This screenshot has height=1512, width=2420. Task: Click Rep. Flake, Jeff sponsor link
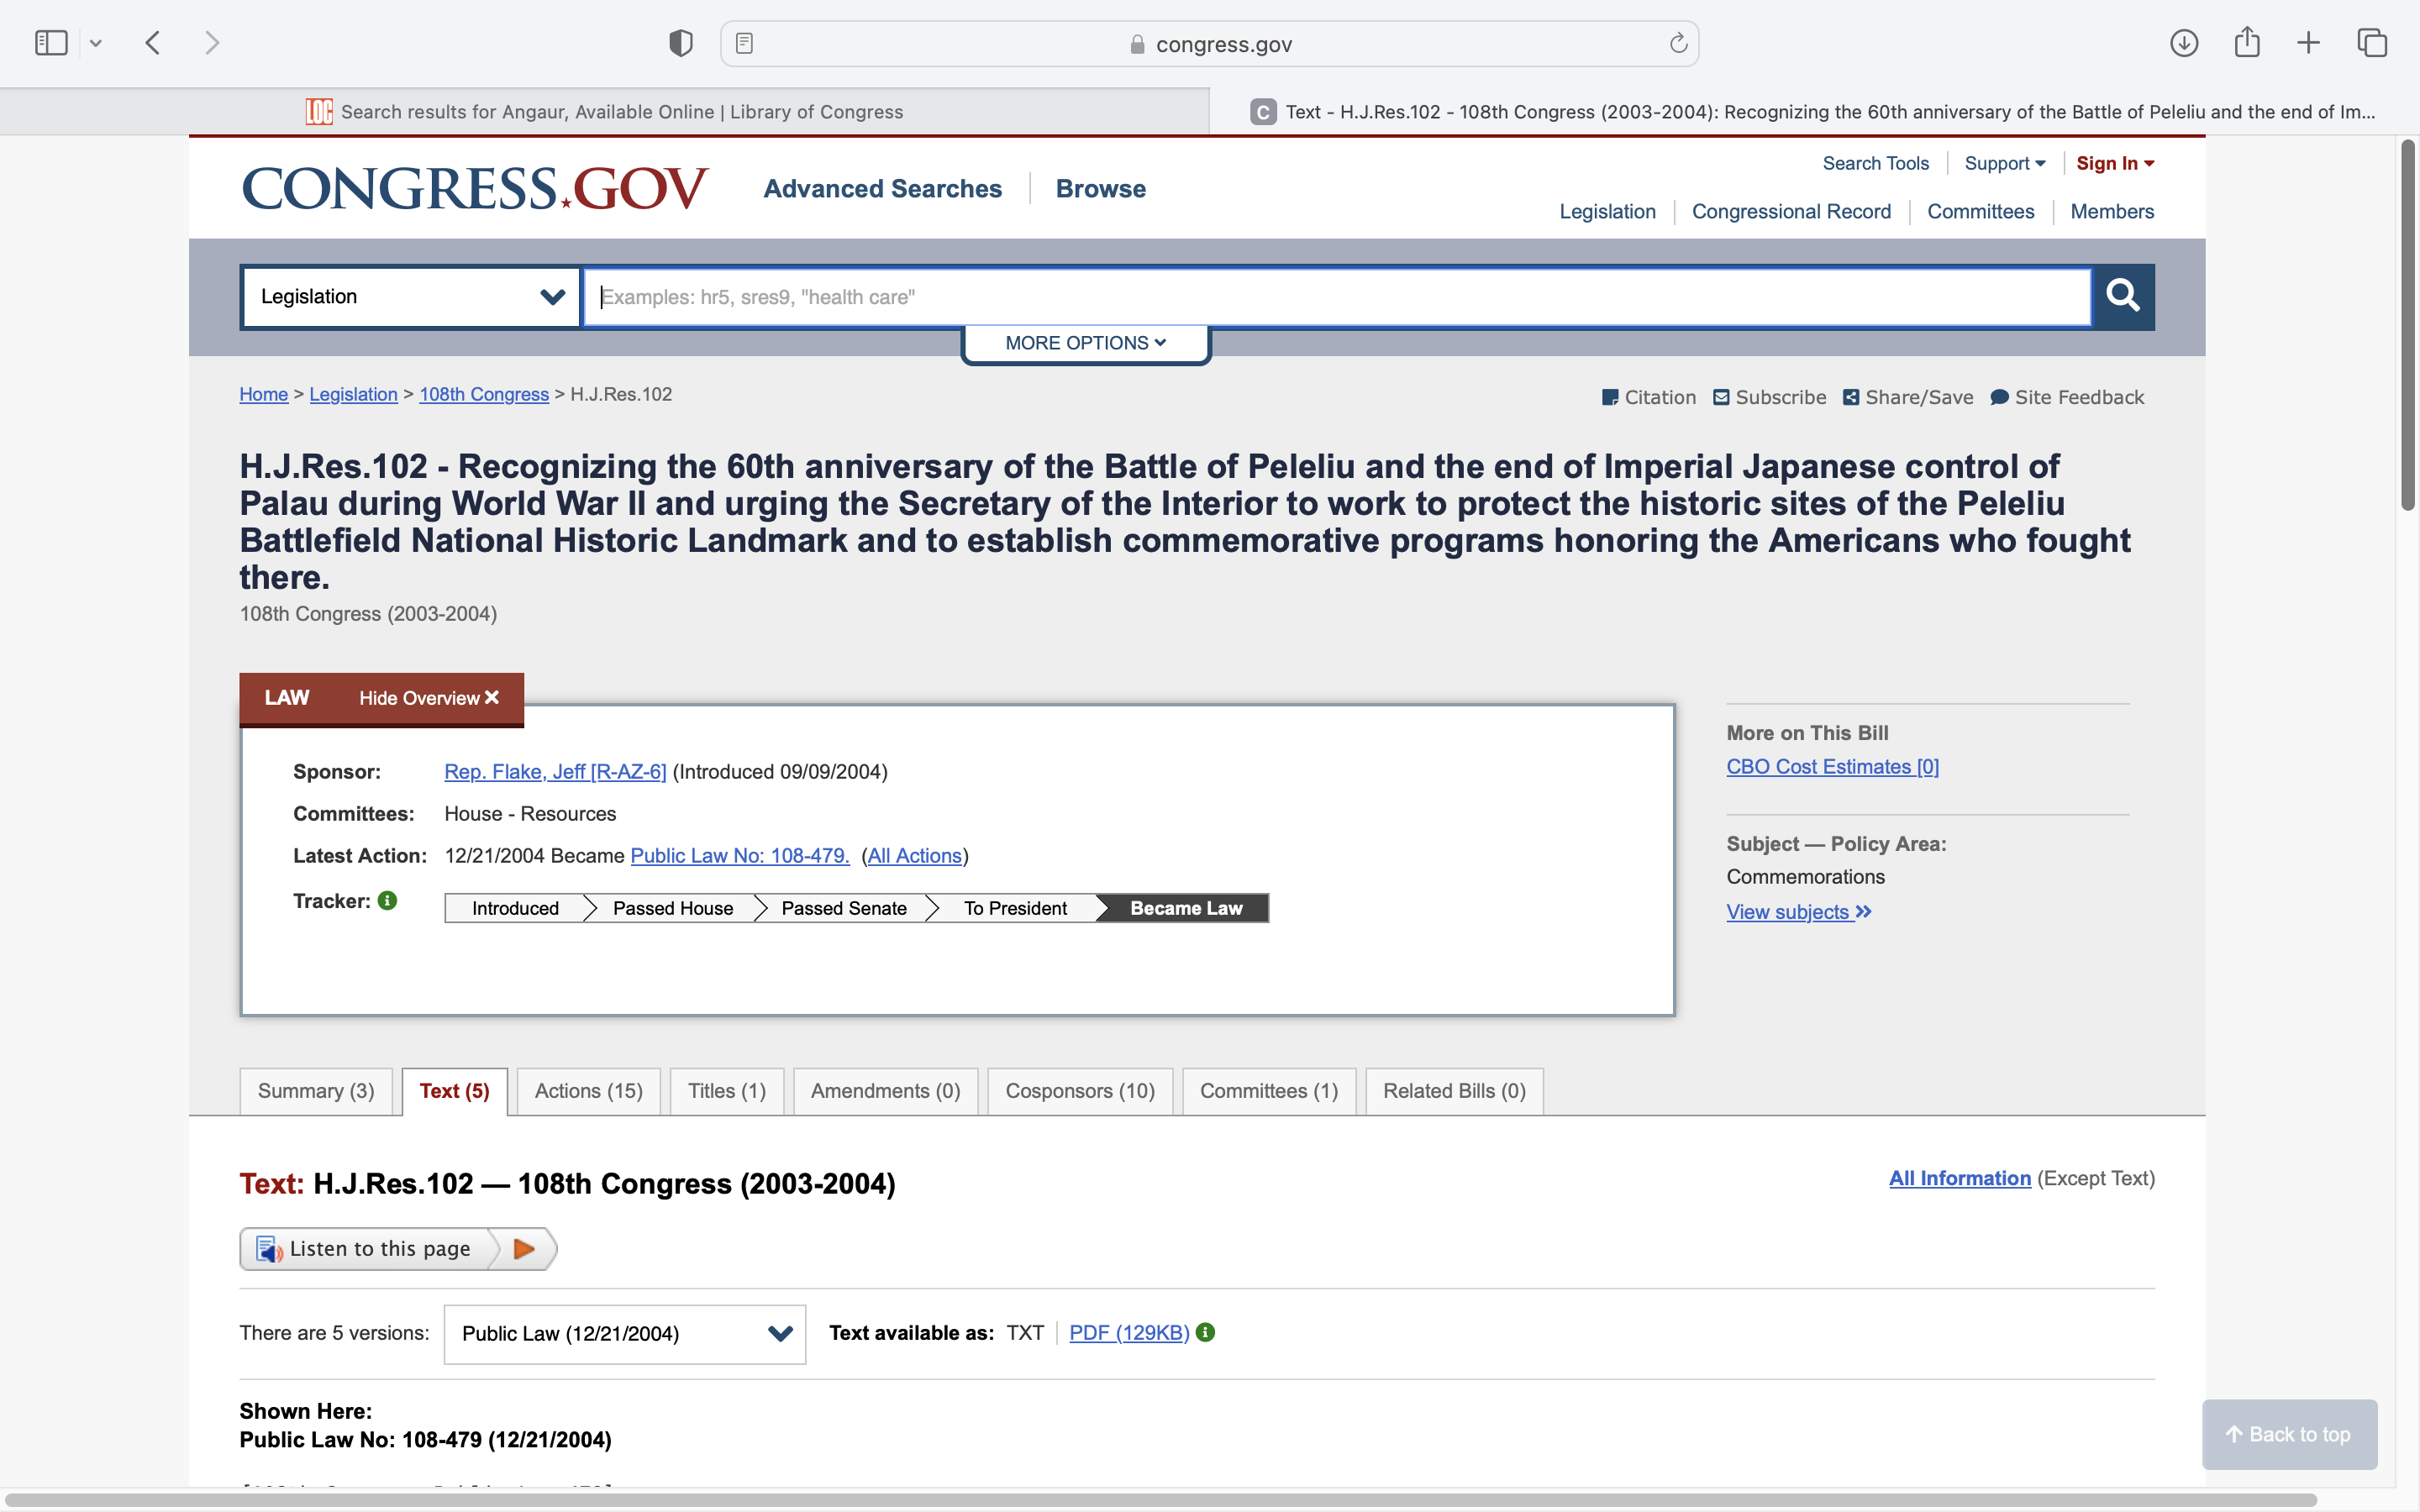click(555, 772)
